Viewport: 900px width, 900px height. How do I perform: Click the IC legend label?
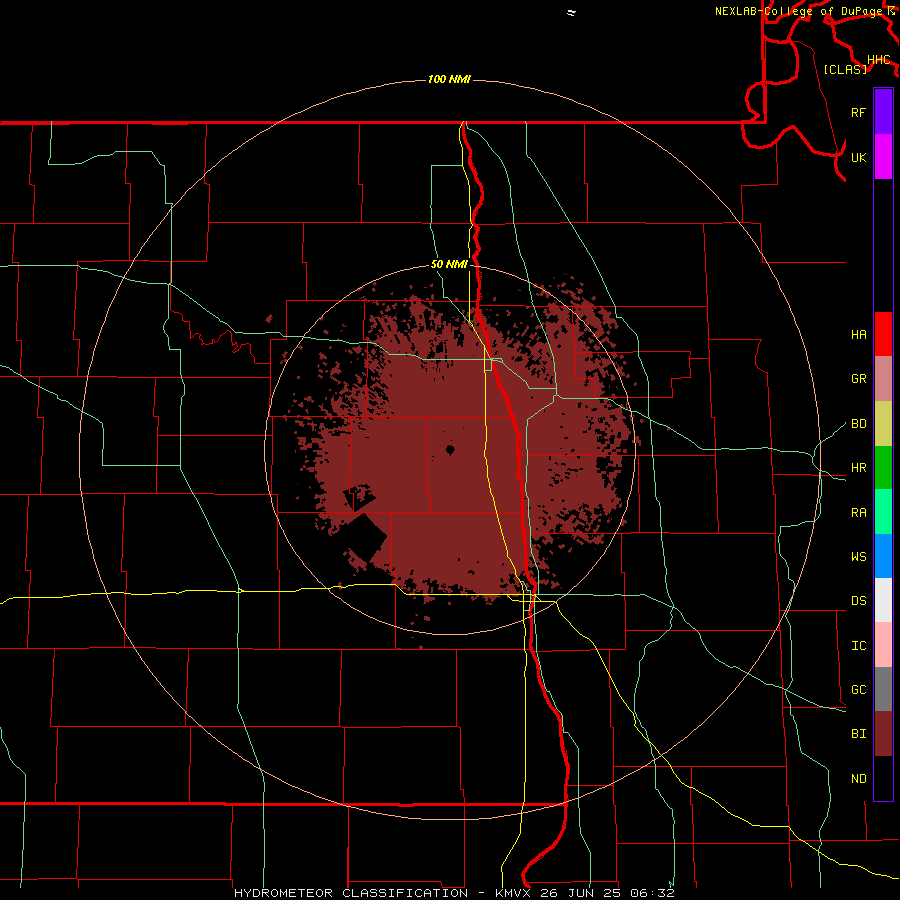pos(858,646)
